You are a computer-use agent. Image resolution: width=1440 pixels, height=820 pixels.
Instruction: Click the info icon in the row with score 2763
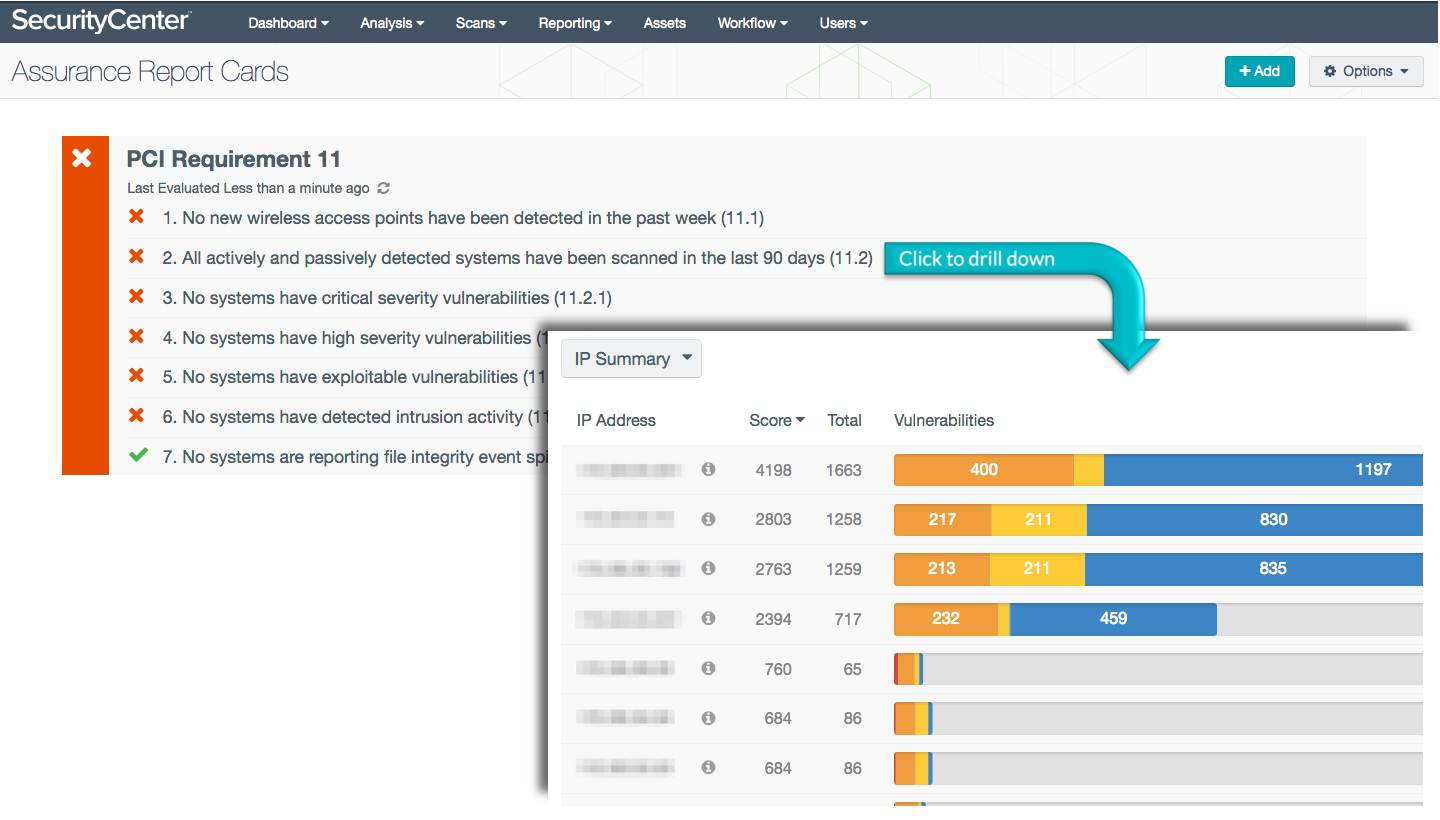point(708,568)
